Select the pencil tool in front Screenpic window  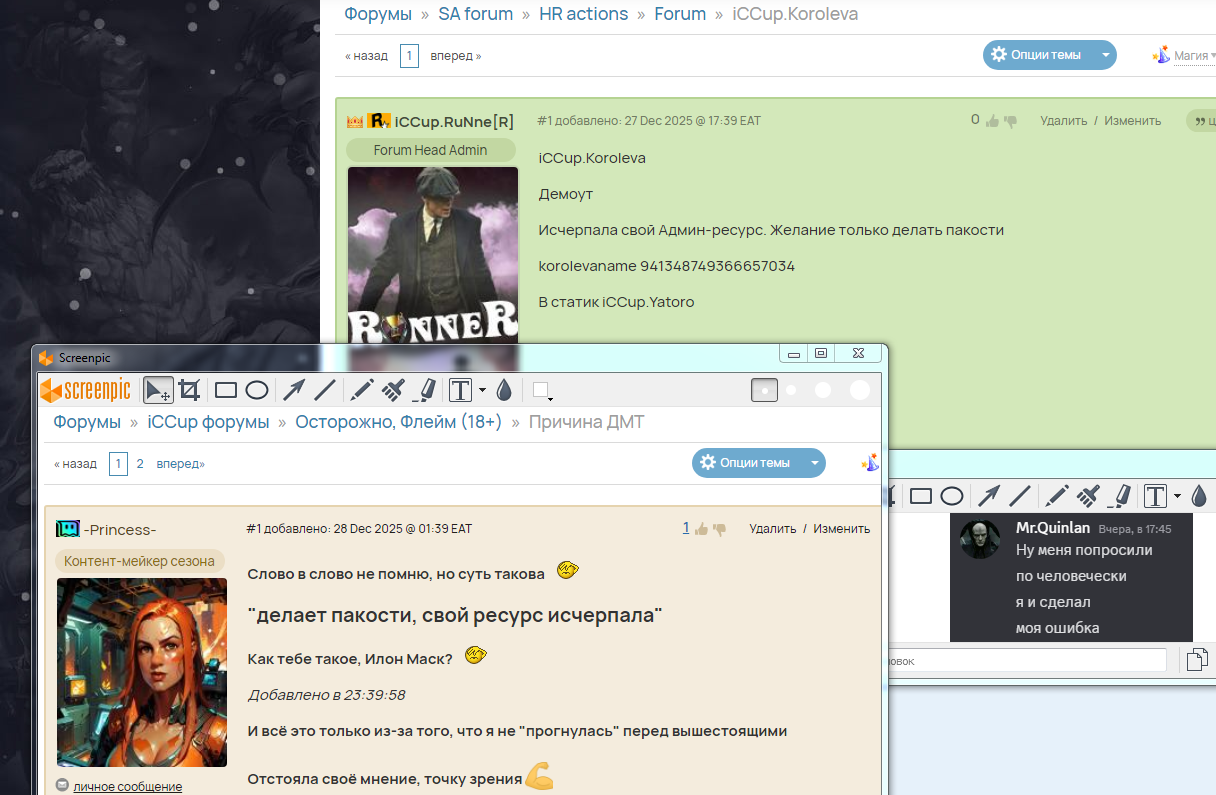(363, 390)
